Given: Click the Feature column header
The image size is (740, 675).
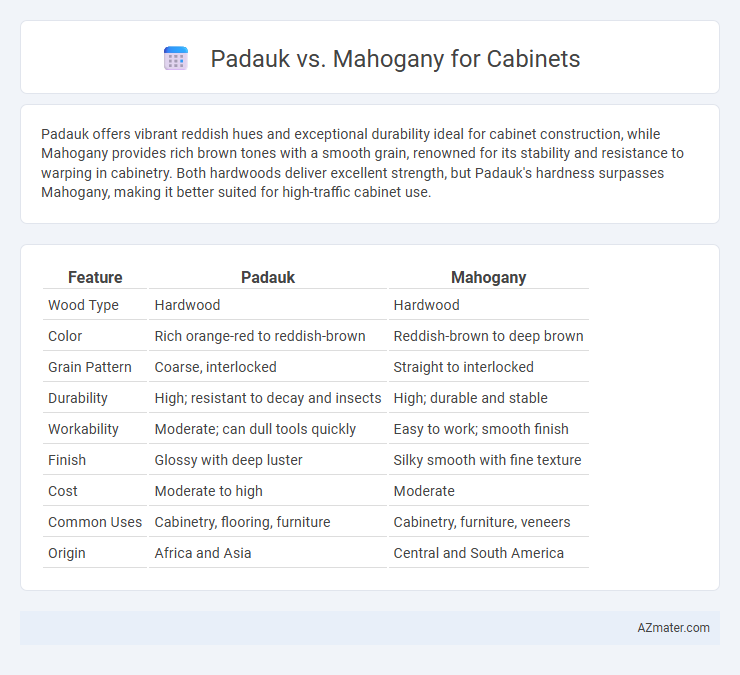Looking at the screenshot, I should [x=95, y=278].
